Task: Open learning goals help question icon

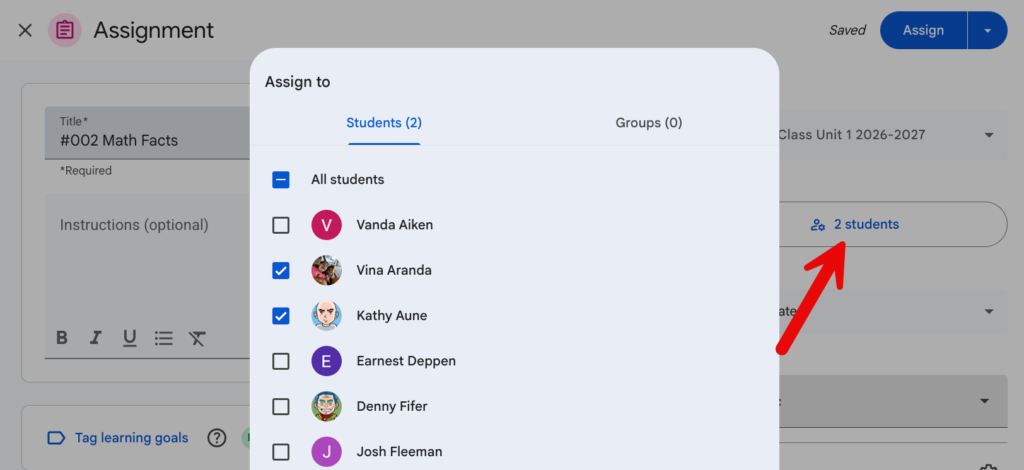Action: 217,438
